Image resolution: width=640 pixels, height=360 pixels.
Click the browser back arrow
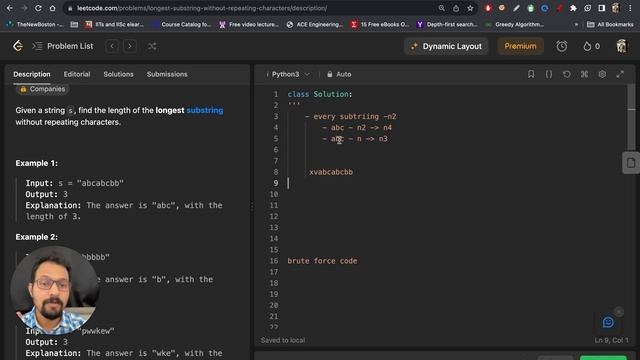(9, 8)
